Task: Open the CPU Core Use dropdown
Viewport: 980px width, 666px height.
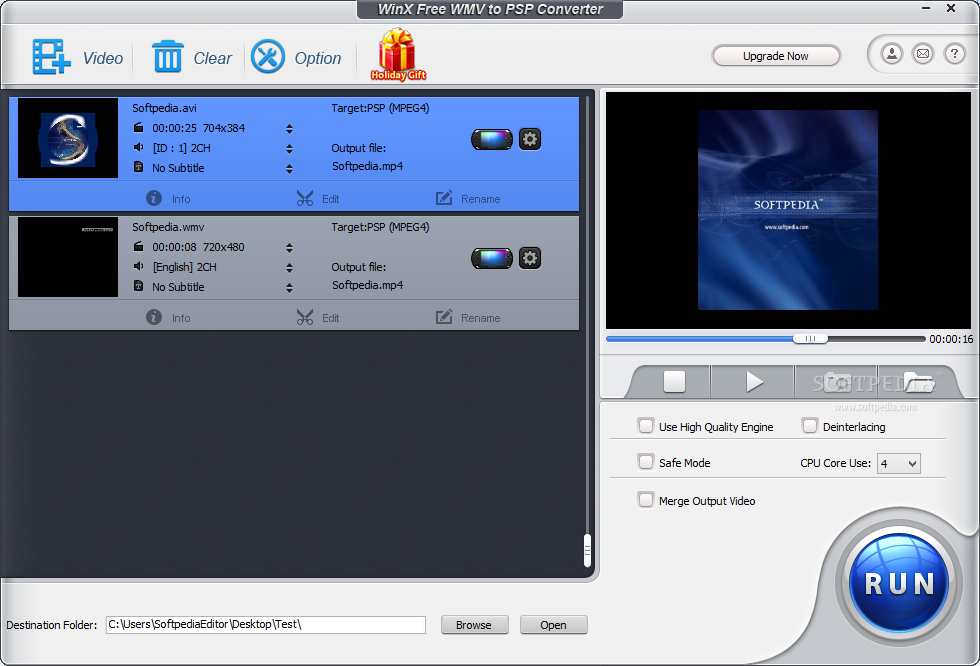Action: click(899, 464)
